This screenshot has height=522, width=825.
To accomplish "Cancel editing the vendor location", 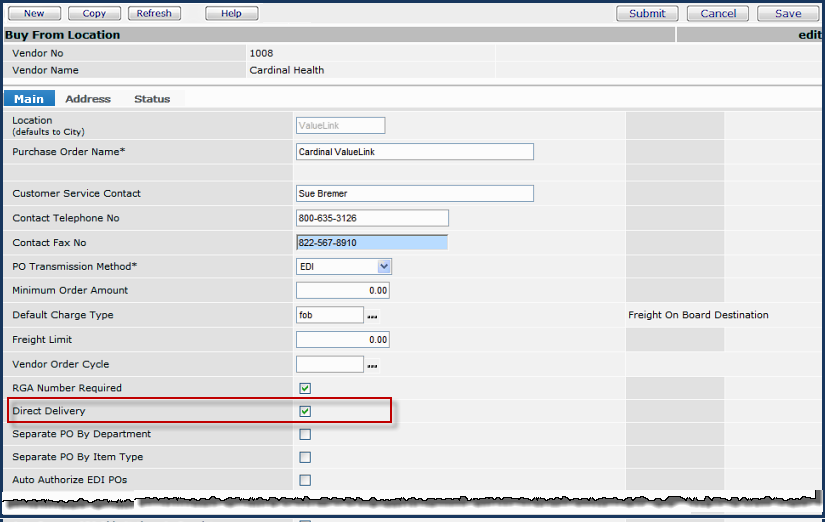I will pos(718,14).
